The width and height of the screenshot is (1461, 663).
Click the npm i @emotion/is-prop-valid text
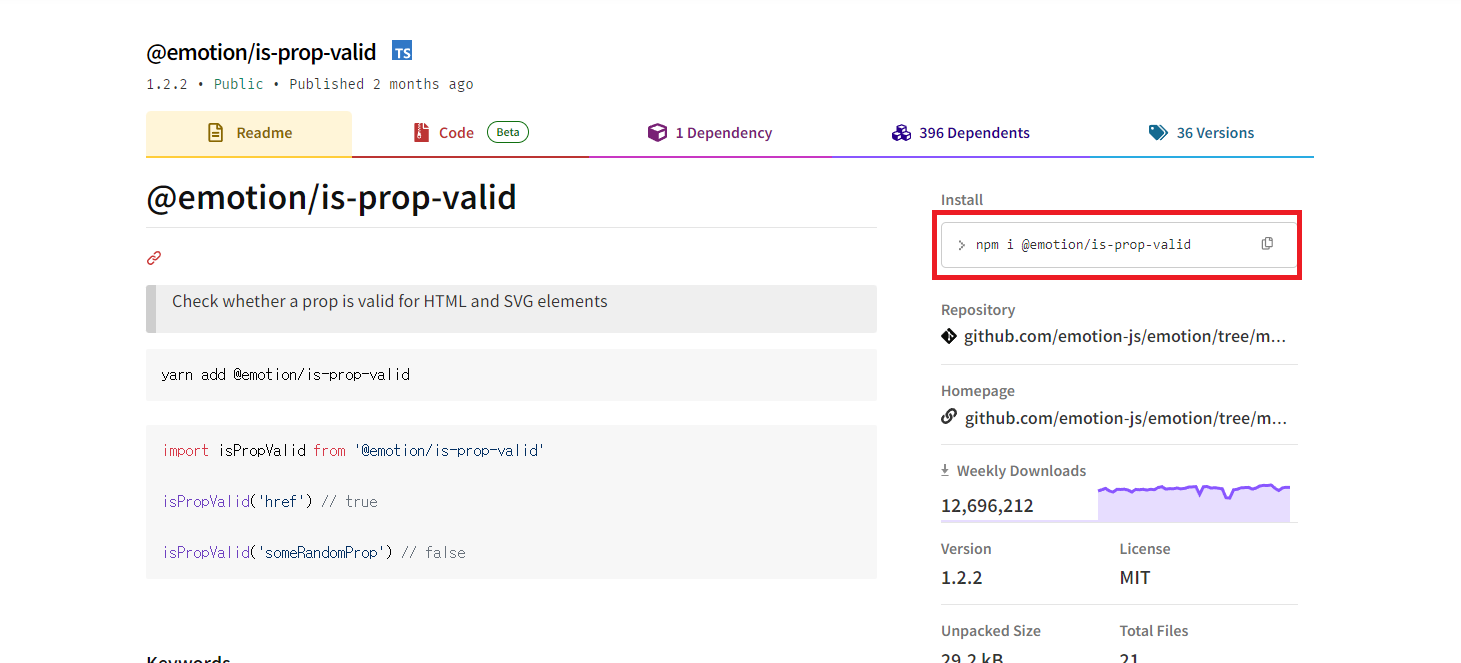tap(1083, 244)
